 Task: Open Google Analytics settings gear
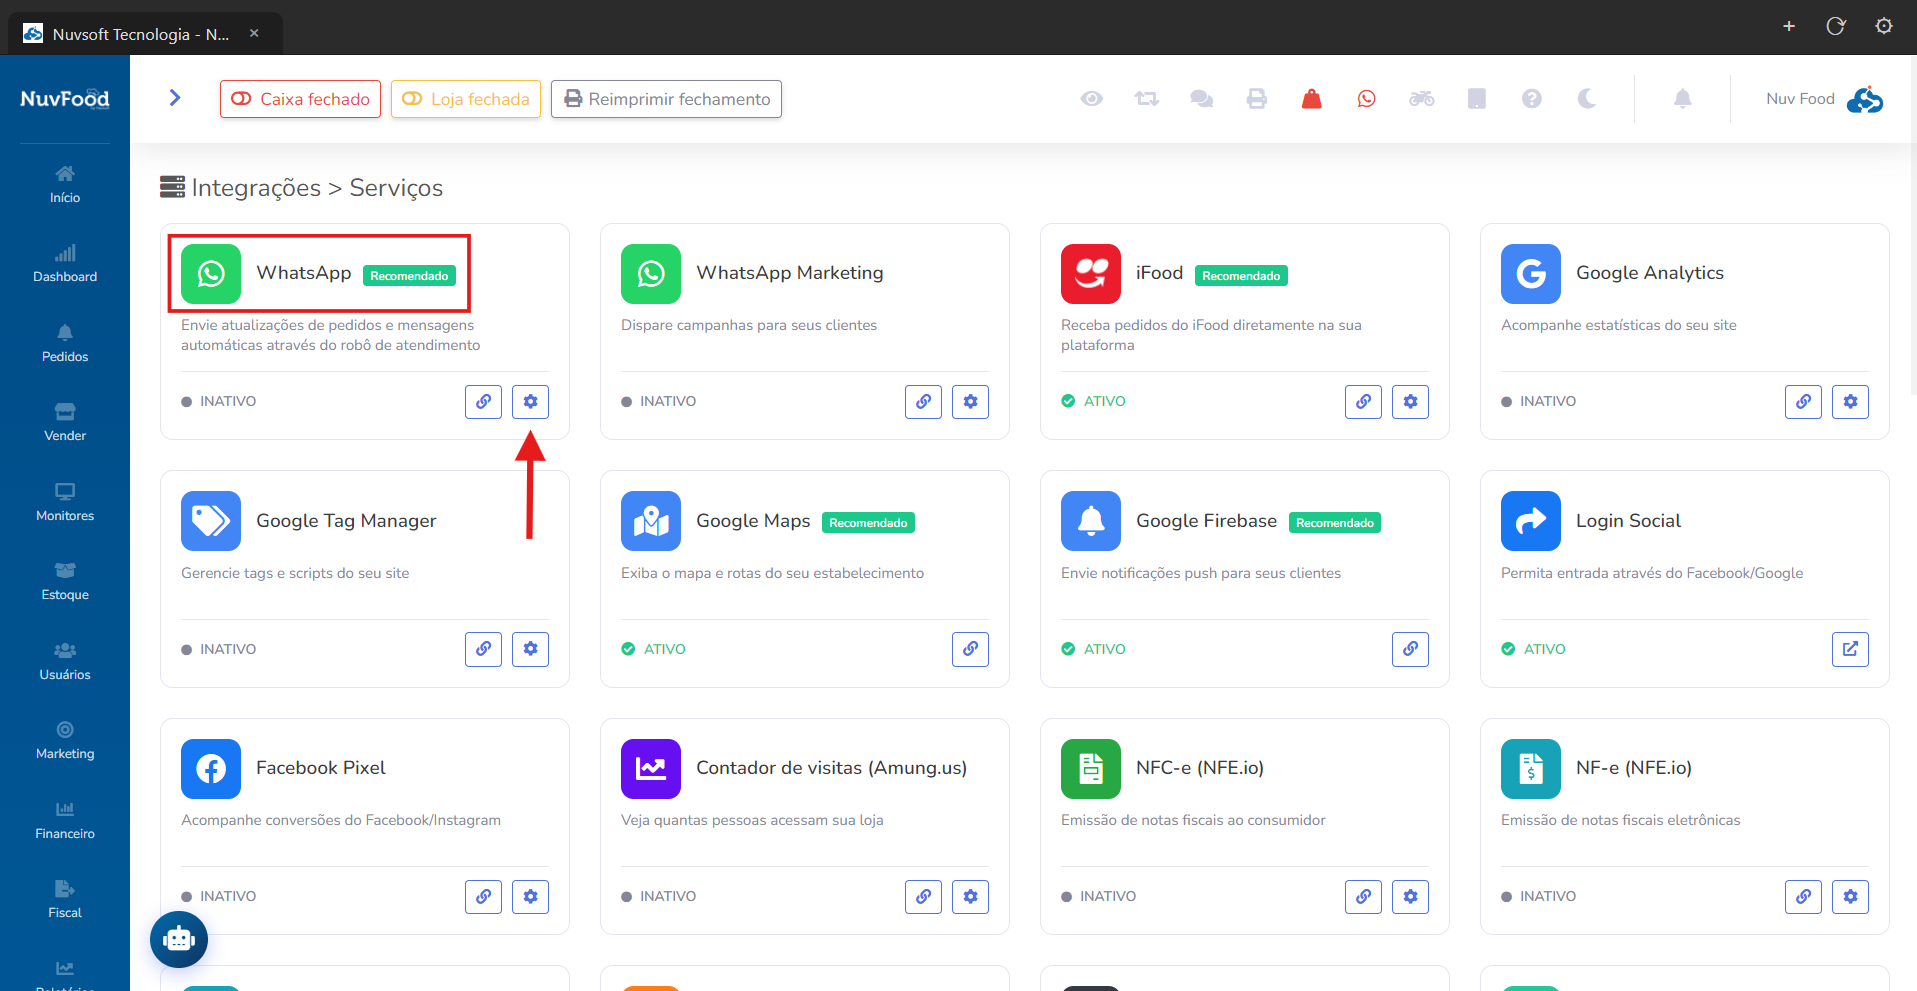1850,402
